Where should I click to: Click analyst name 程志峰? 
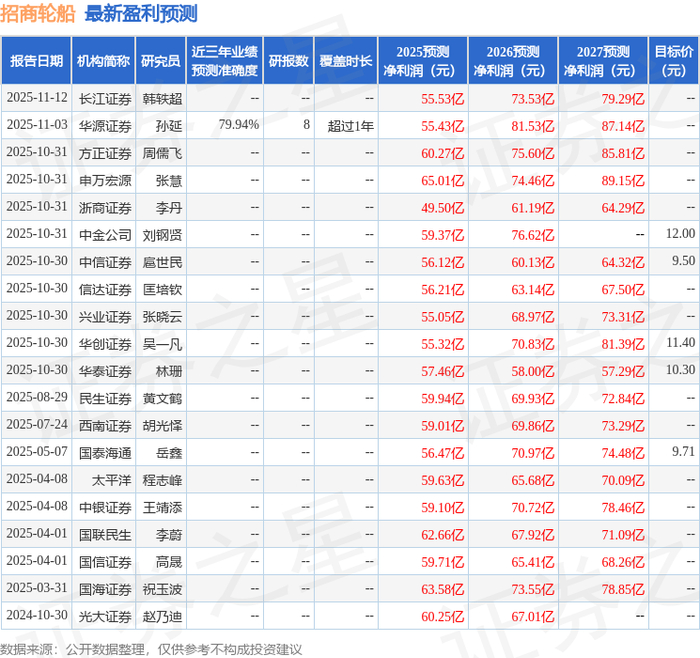[x=162, y=480]
